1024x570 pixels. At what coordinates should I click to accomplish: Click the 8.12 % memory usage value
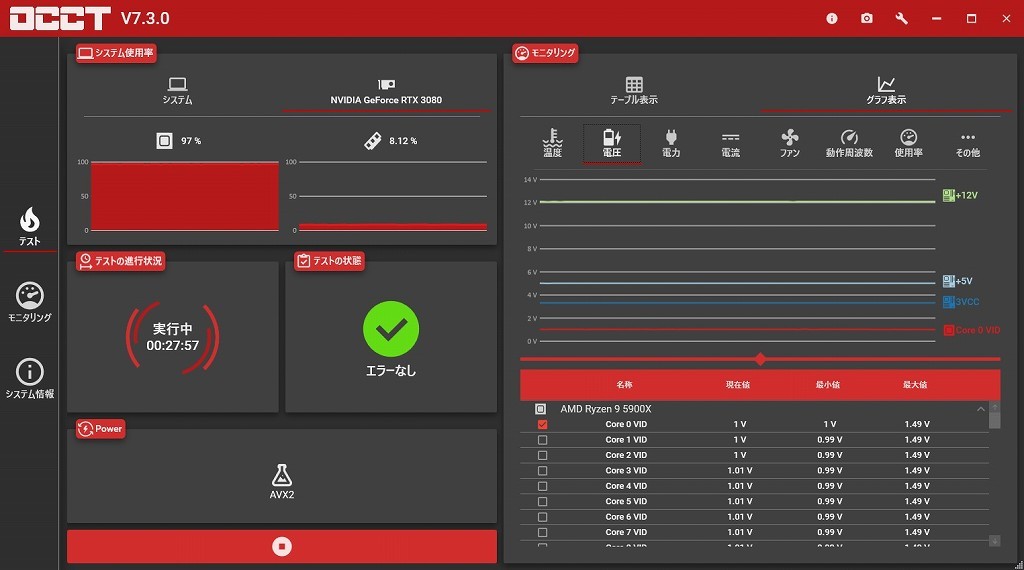(403, 141)
